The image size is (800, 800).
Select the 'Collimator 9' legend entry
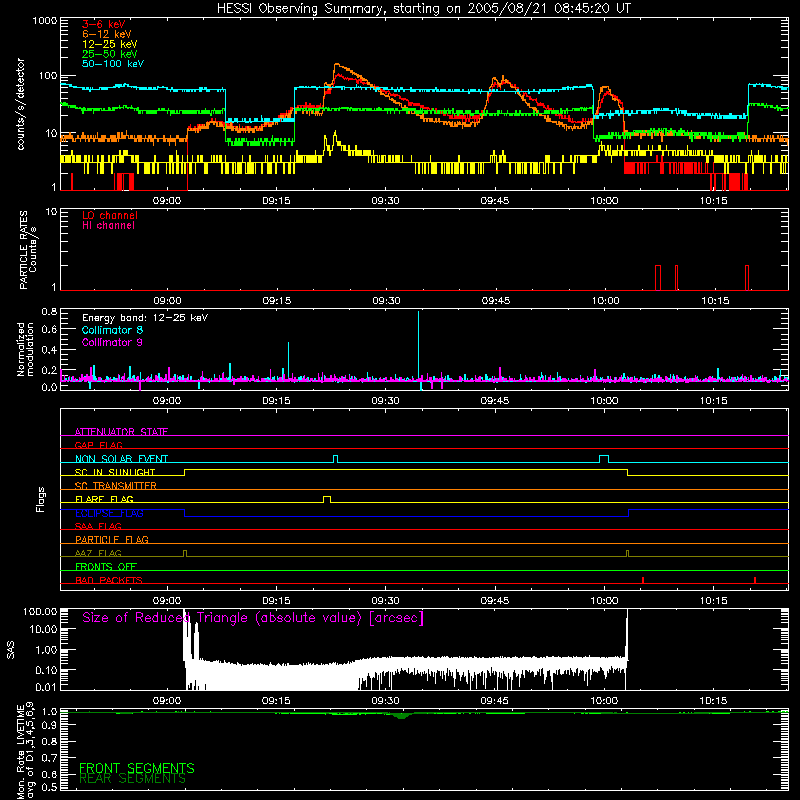112,342
